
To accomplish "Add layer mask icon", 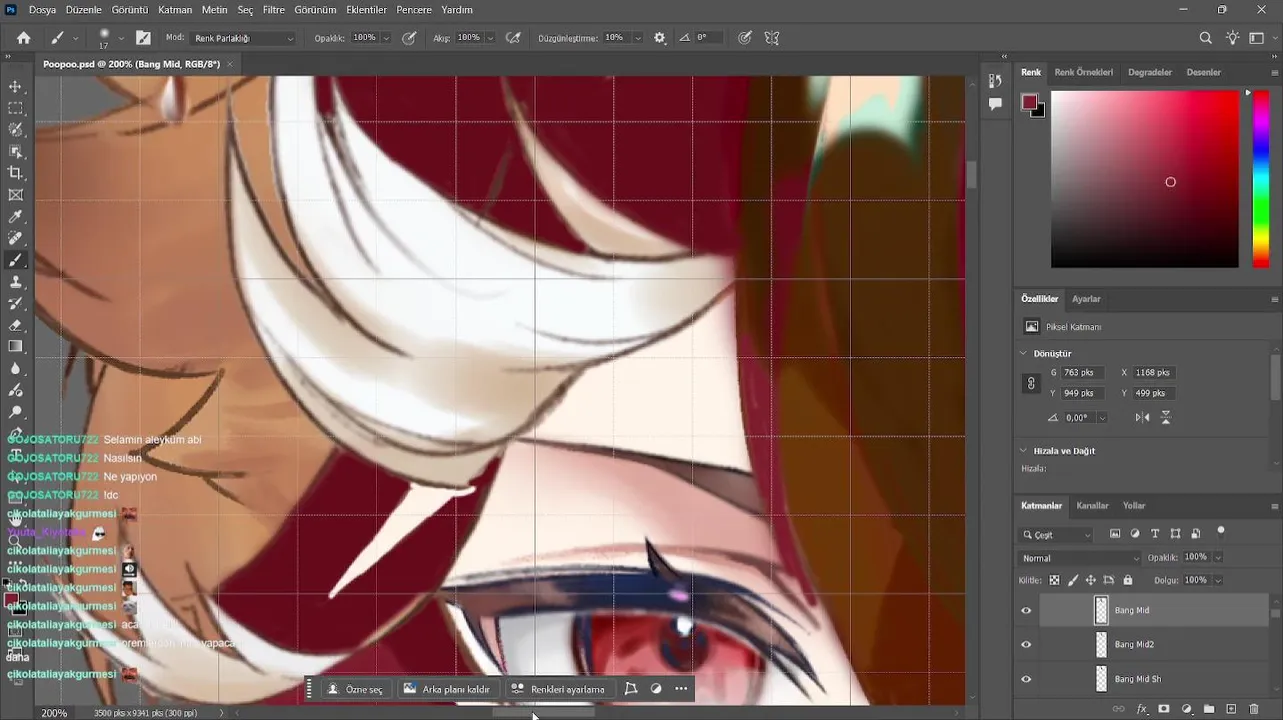I will tap(1164, 709).
